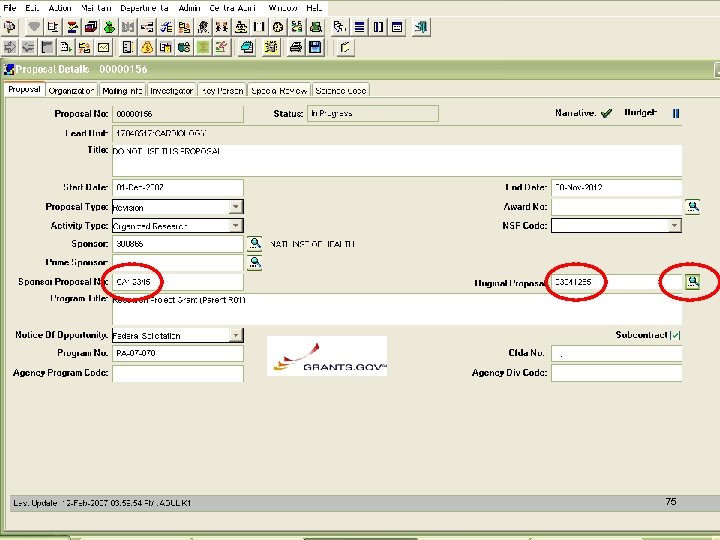Click the Start Date field
This screenshot has height=540, width=720.
pos(178,187)
